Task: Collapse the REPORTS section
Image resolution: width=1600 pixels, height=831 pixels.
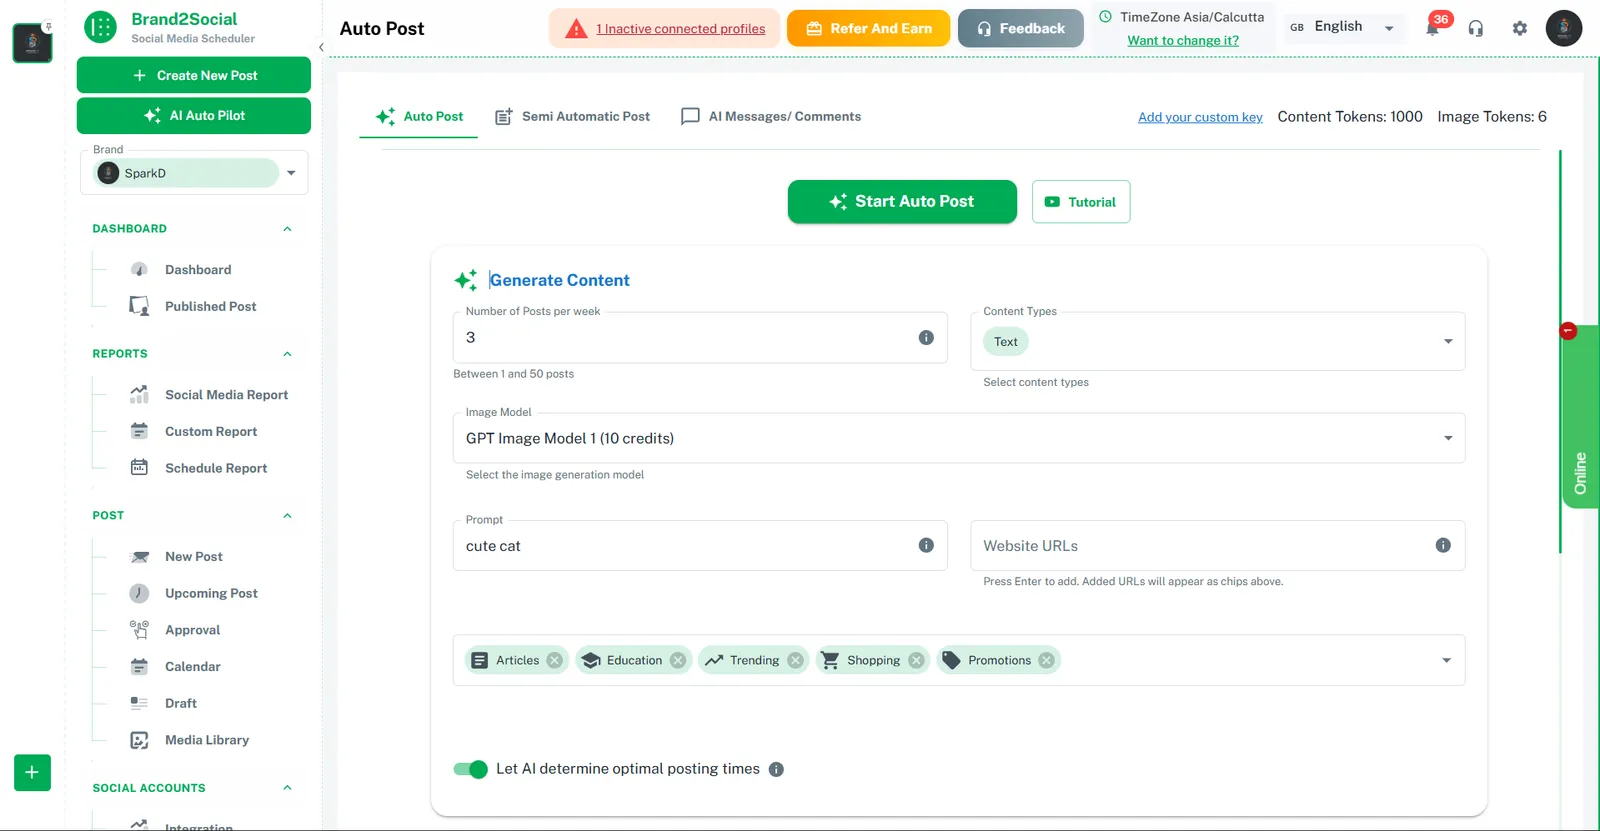Action: [x=287, y=354]
